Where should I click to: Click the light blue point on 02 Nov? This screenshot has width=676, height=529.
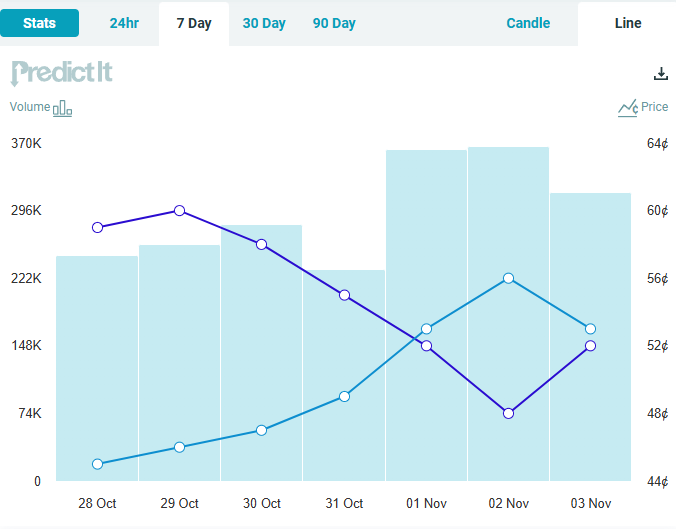pyautogui.click(x=508, y=278)
